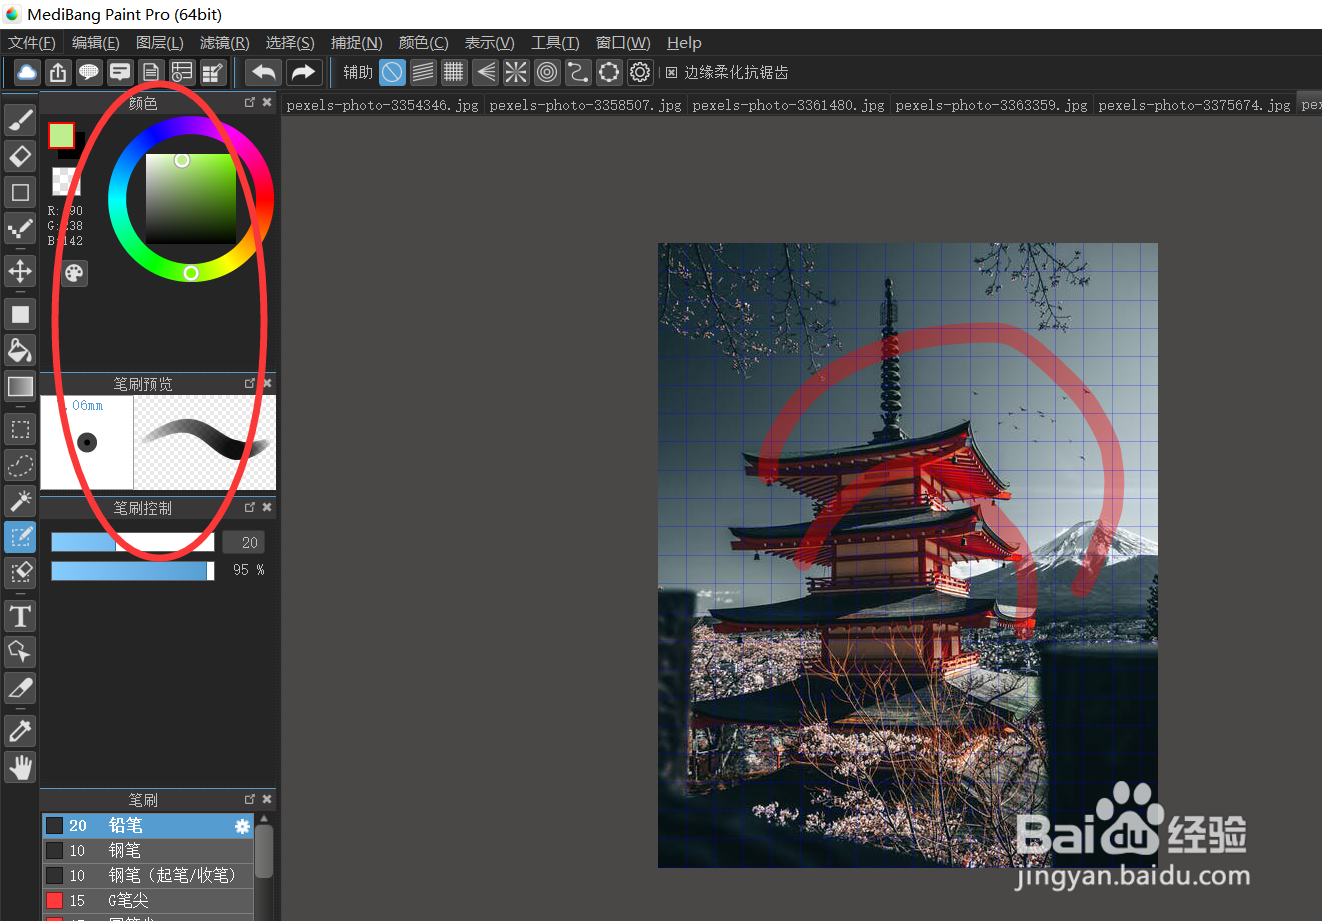Click the foreground light-green color swatch
The image size is (1322, 921).
tap(61, 135)
